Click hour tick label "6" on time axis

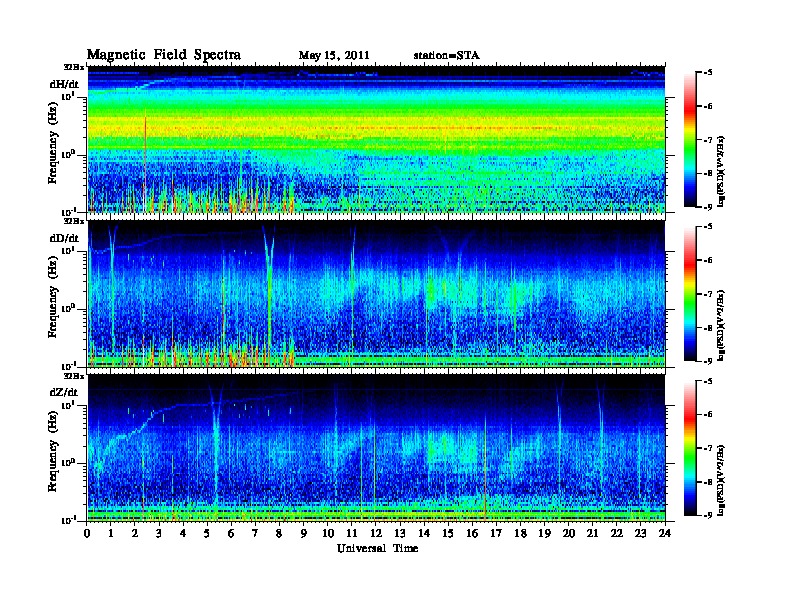231,533
